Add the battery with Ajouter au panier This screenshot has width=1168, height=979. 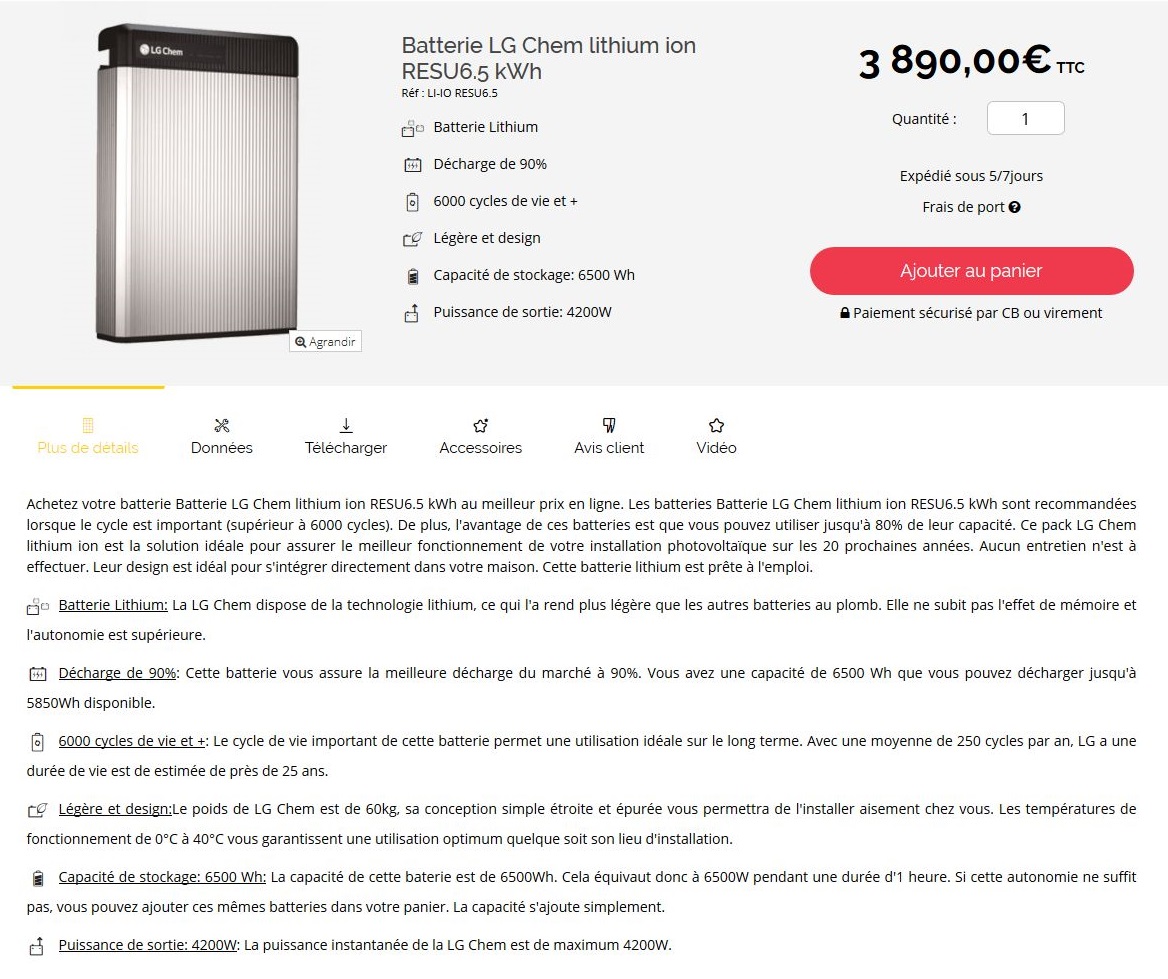[971, 271]
